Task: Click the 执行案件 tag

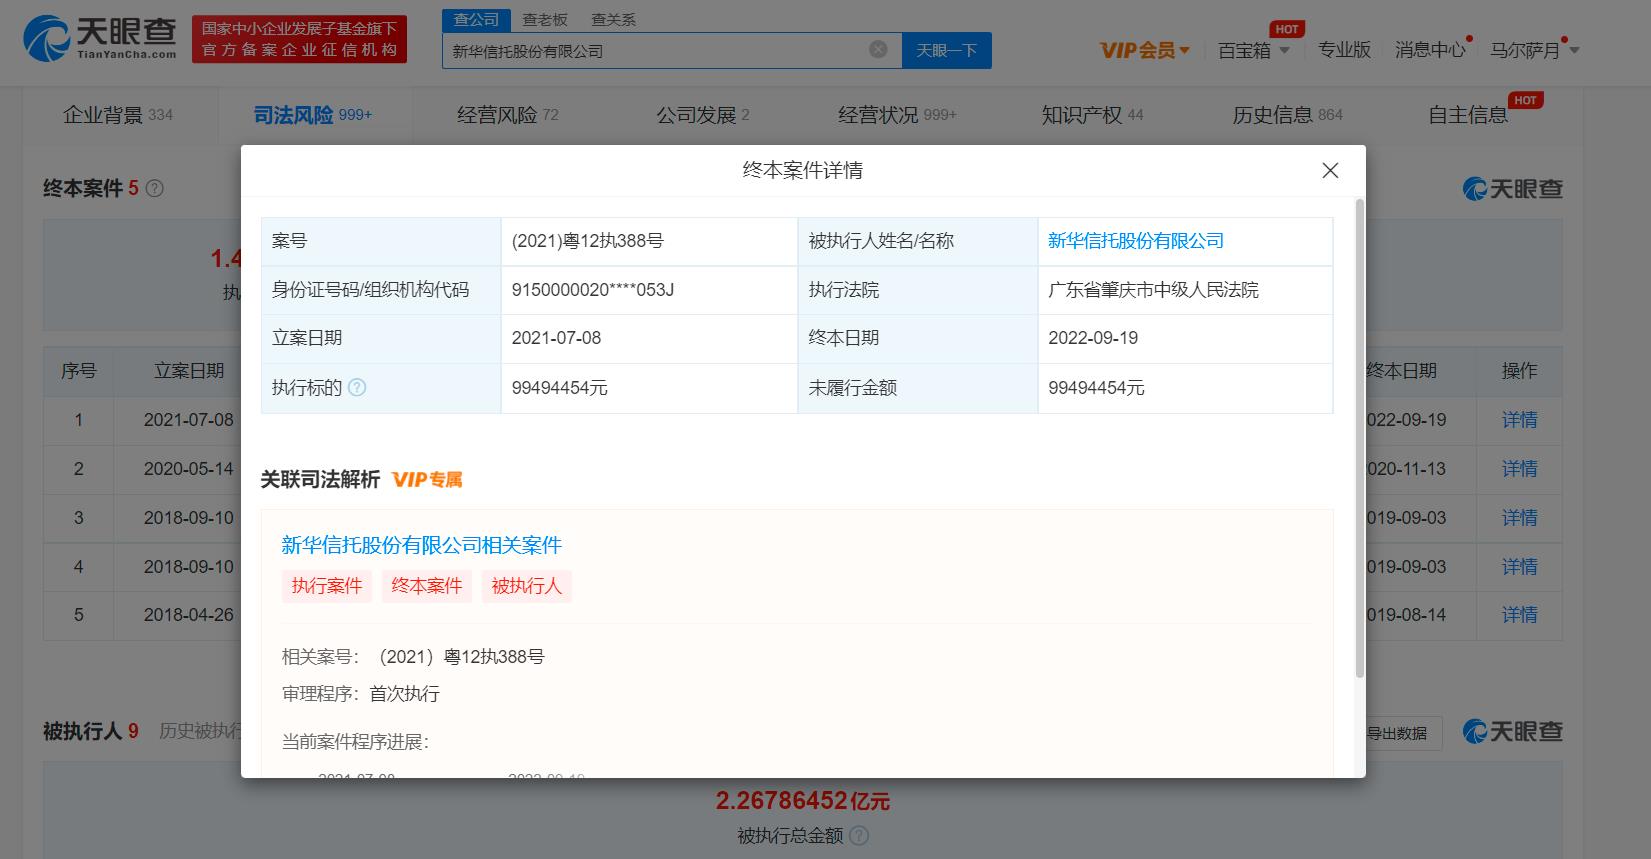Action: pyautogui.click(x=326, y=586)
